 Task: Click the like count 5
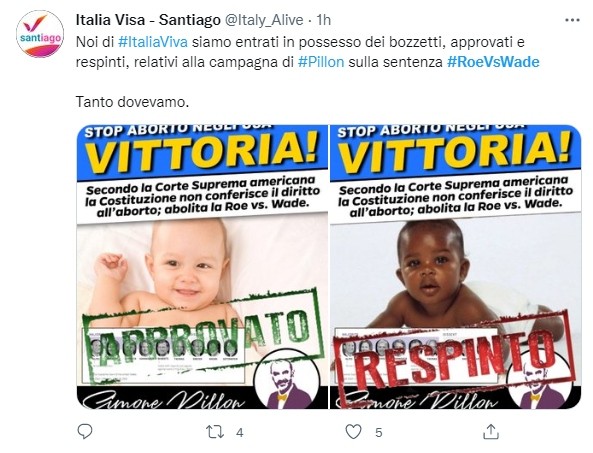(379, 432)
